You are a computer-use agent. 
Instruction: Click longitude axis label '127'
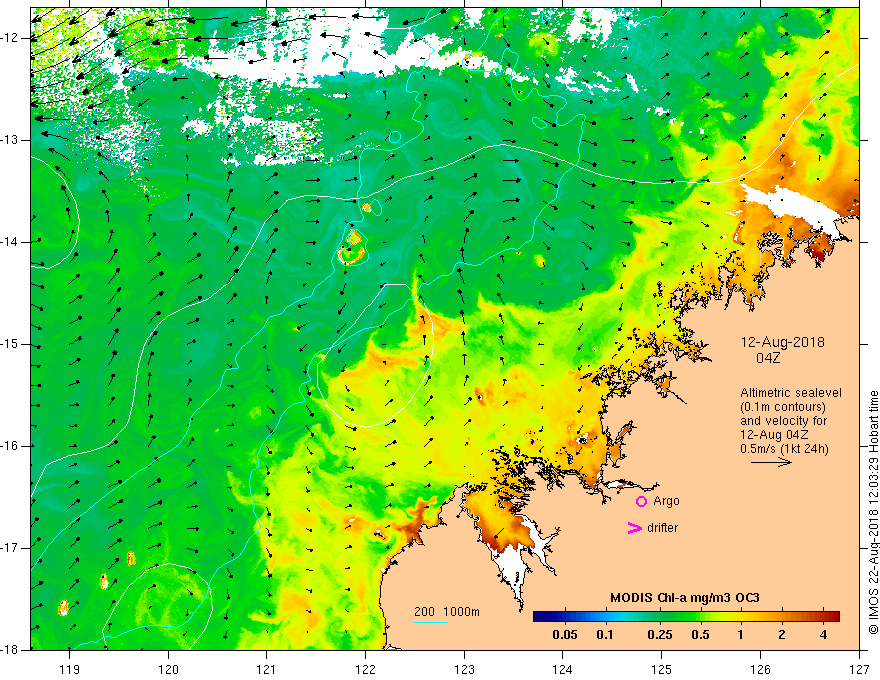[859, 669]
